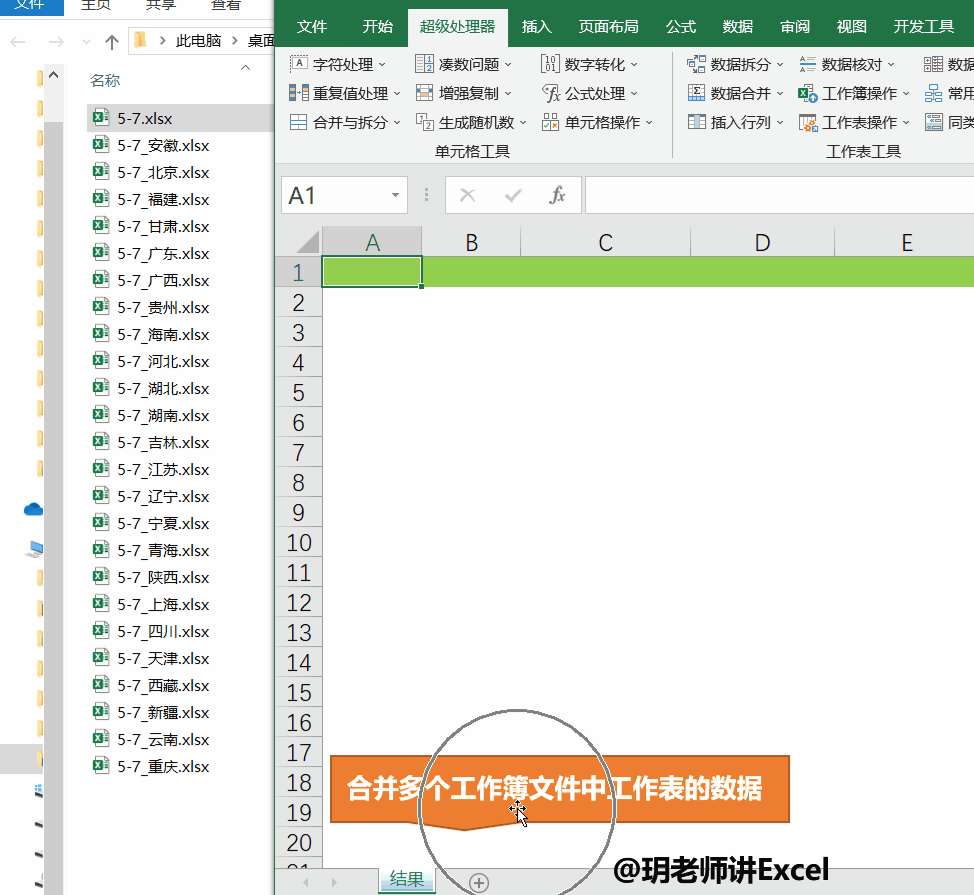This screenshot has width=974, height=895.
Task: Switch to the 开始 ribbon tab
Action: point(378,27)
